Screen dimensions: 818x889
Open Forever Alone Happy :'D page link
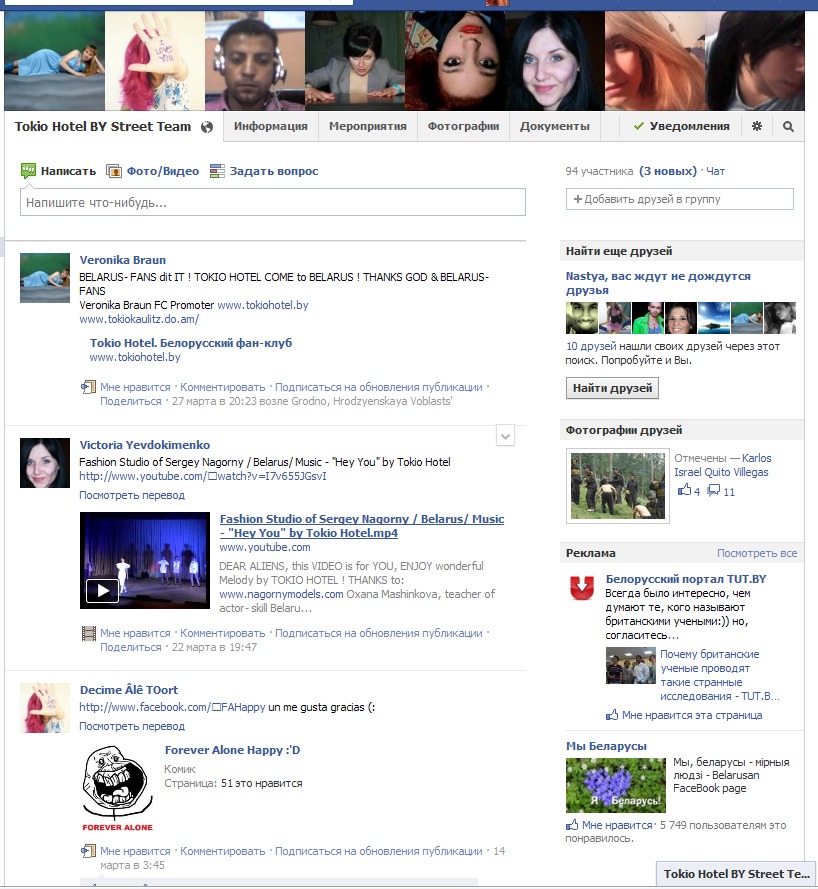click(x=232, y=750)
